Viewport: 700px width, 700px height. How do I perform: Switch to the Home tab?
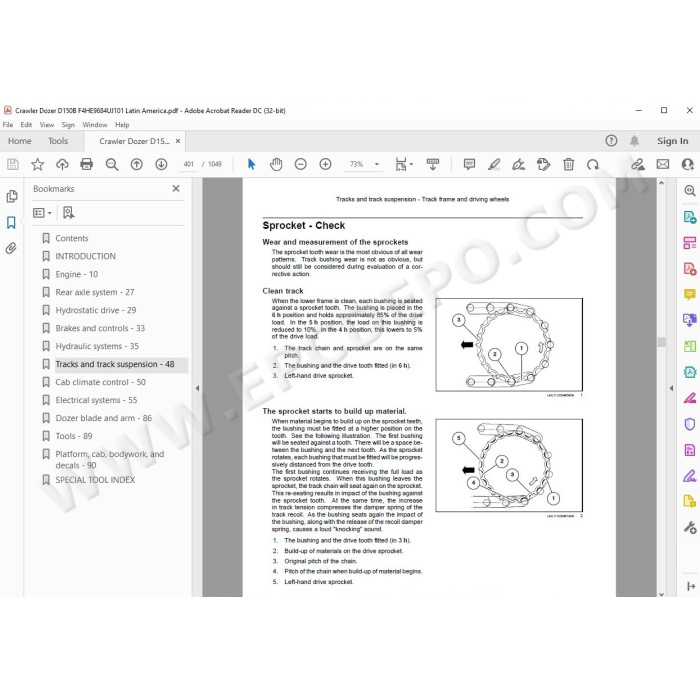pos(20,141)
